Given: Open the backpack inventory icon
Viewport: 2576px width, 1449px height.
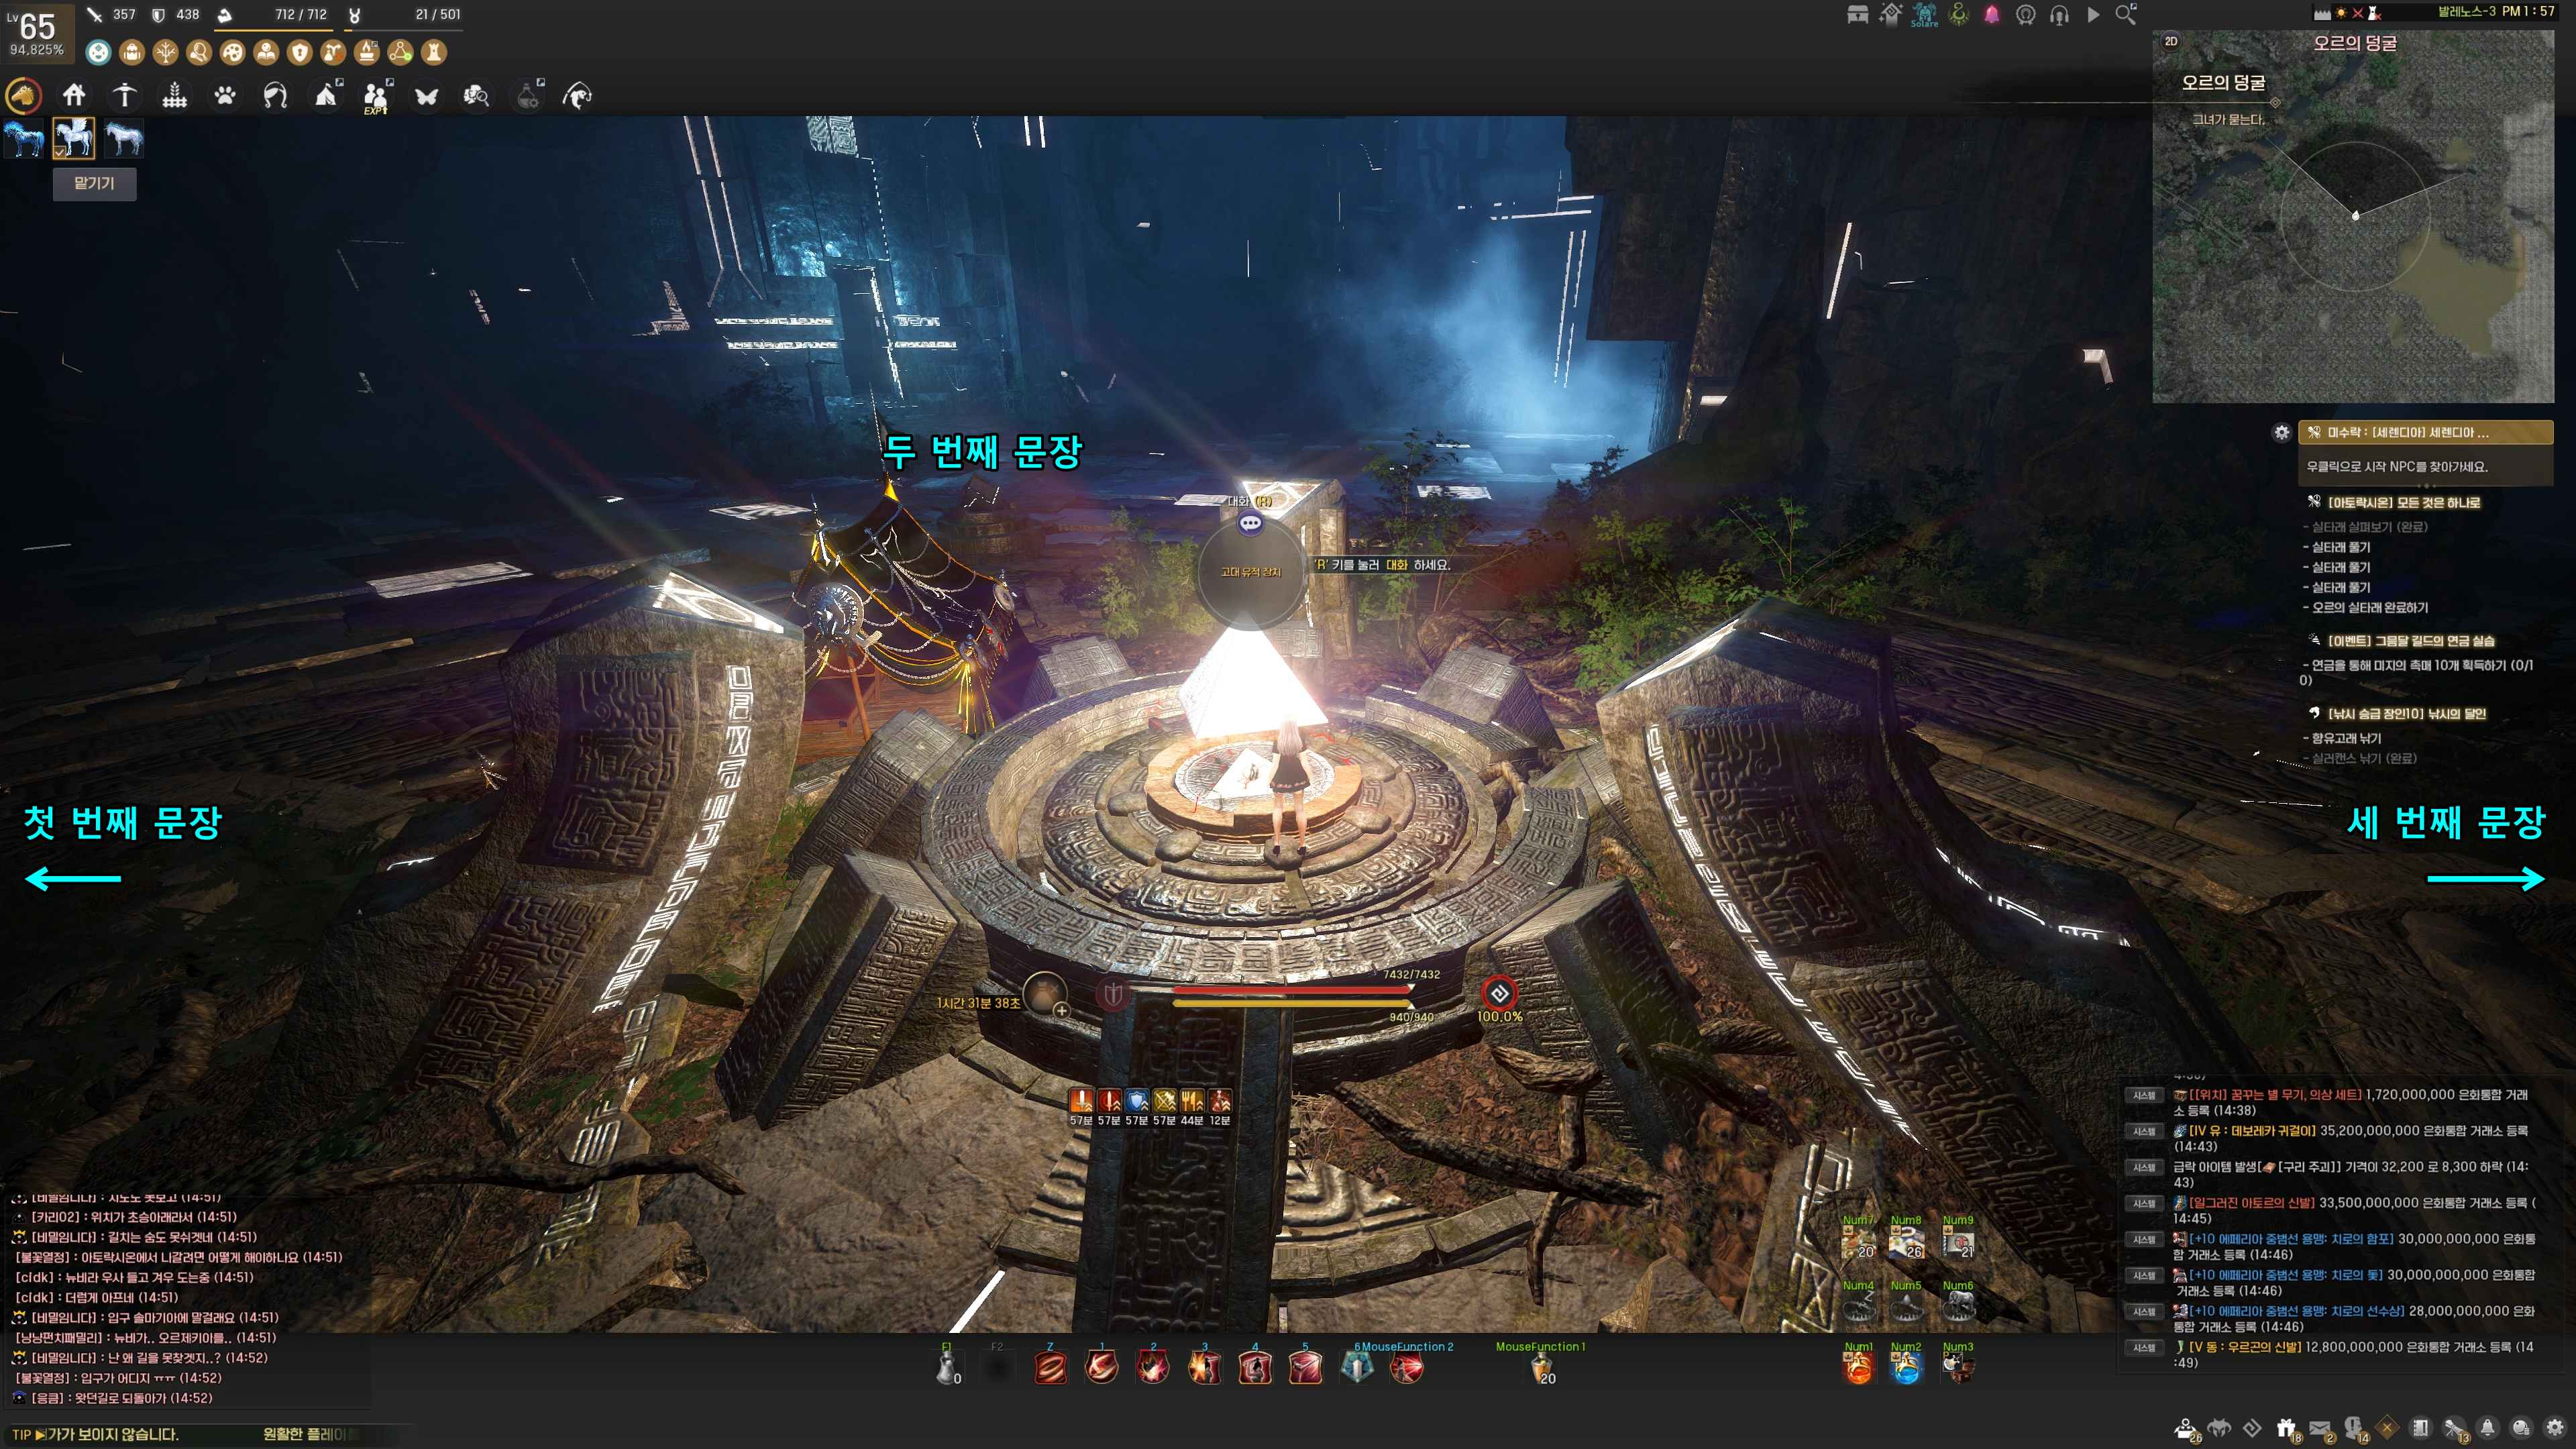Looking at the screenshot, I should click(131, 52).
